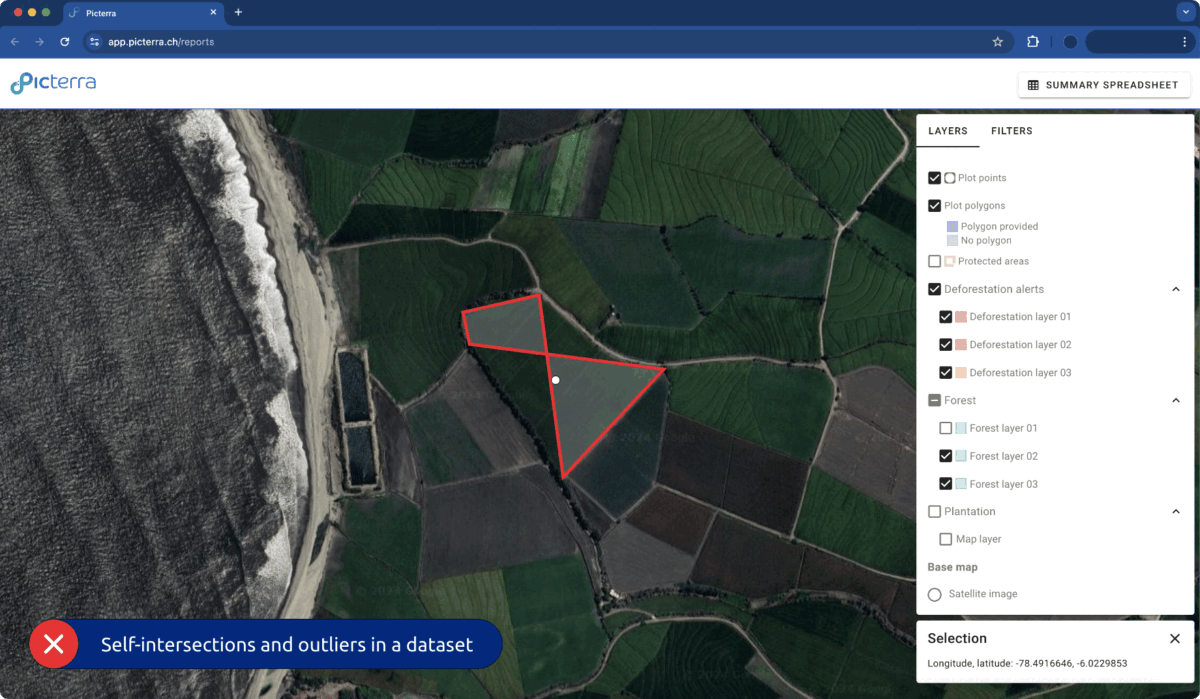Toggle the Deforestation alerts group checkbox

(934, 289)
